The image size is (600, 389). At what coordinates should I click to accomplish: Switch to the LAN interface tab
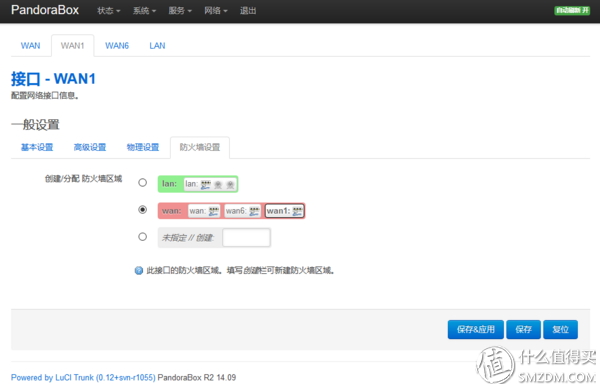point(157,46)
